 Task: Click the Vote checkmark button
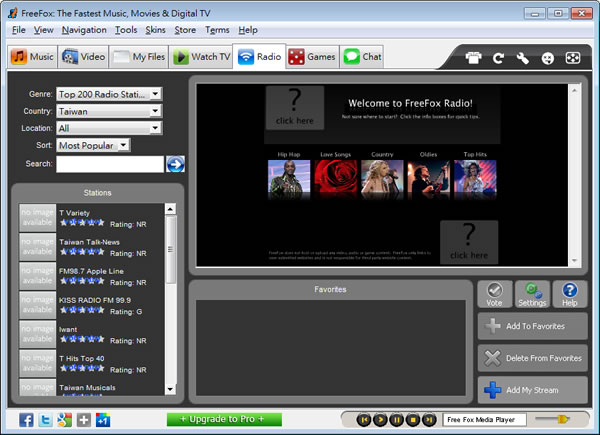495,294
